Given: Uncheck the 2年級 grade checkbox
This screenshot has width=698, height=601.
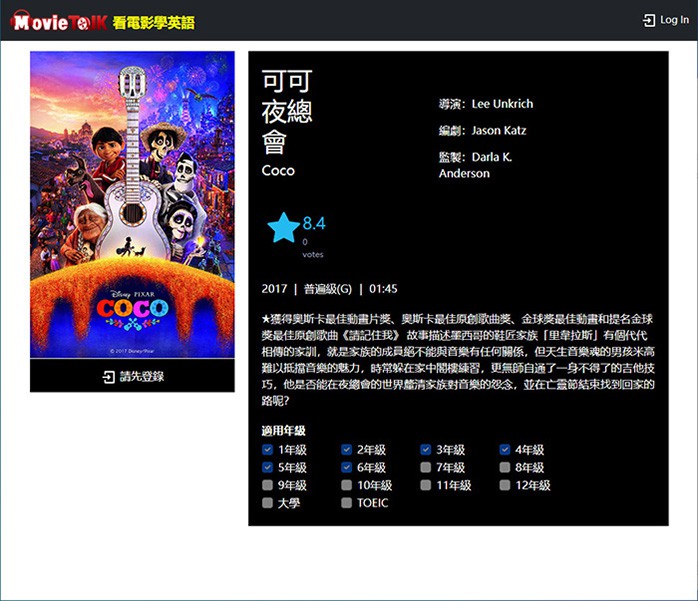Looking at the screenshot, I should (346, 450).
